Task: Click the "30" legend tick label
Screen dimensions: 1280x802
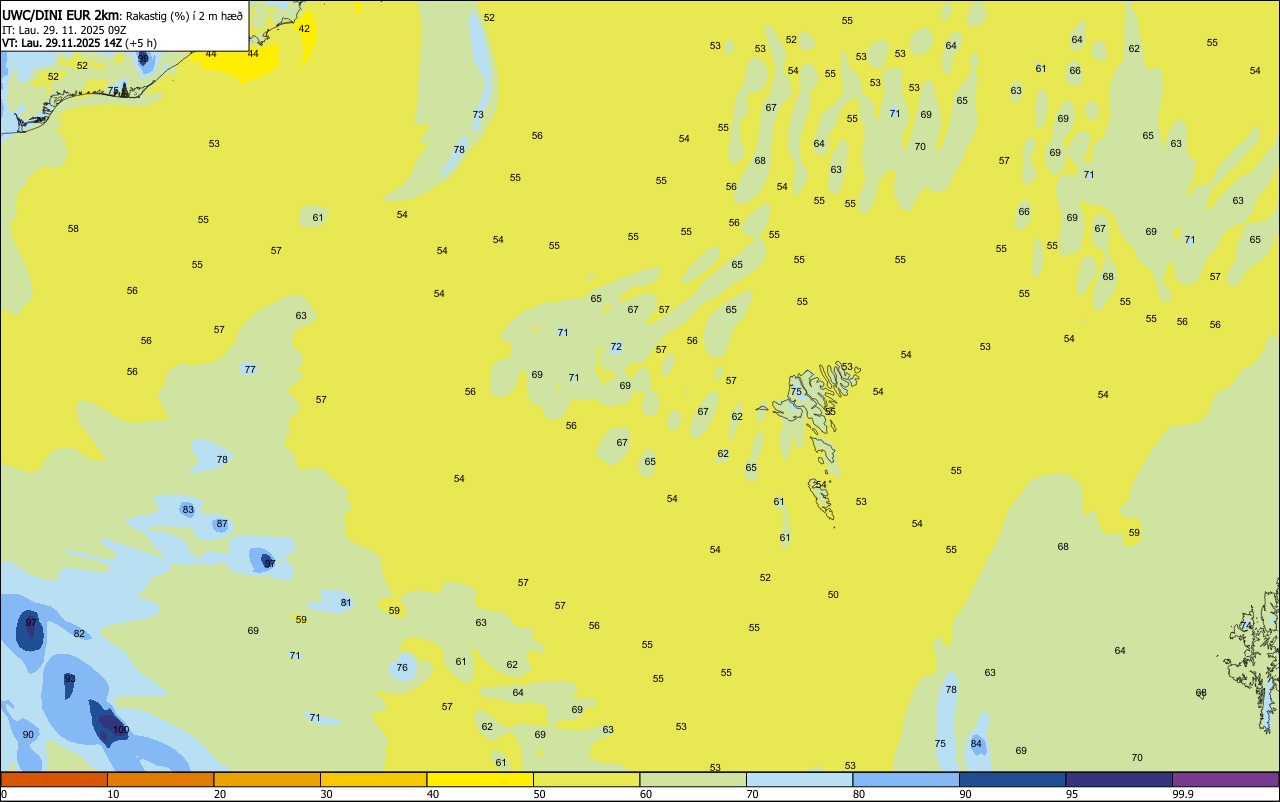Action: click(326, 794)
